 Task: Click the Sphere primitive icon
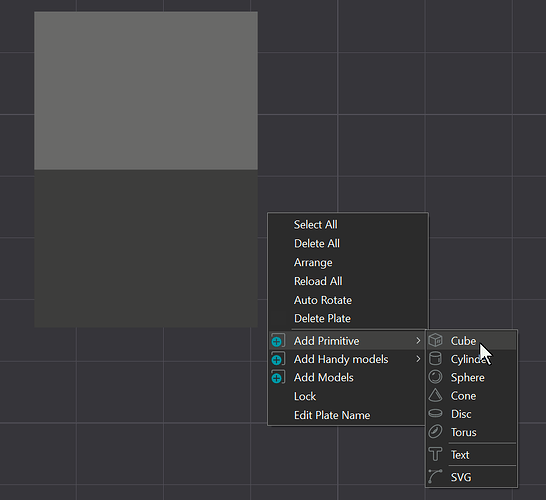point(435,377)
